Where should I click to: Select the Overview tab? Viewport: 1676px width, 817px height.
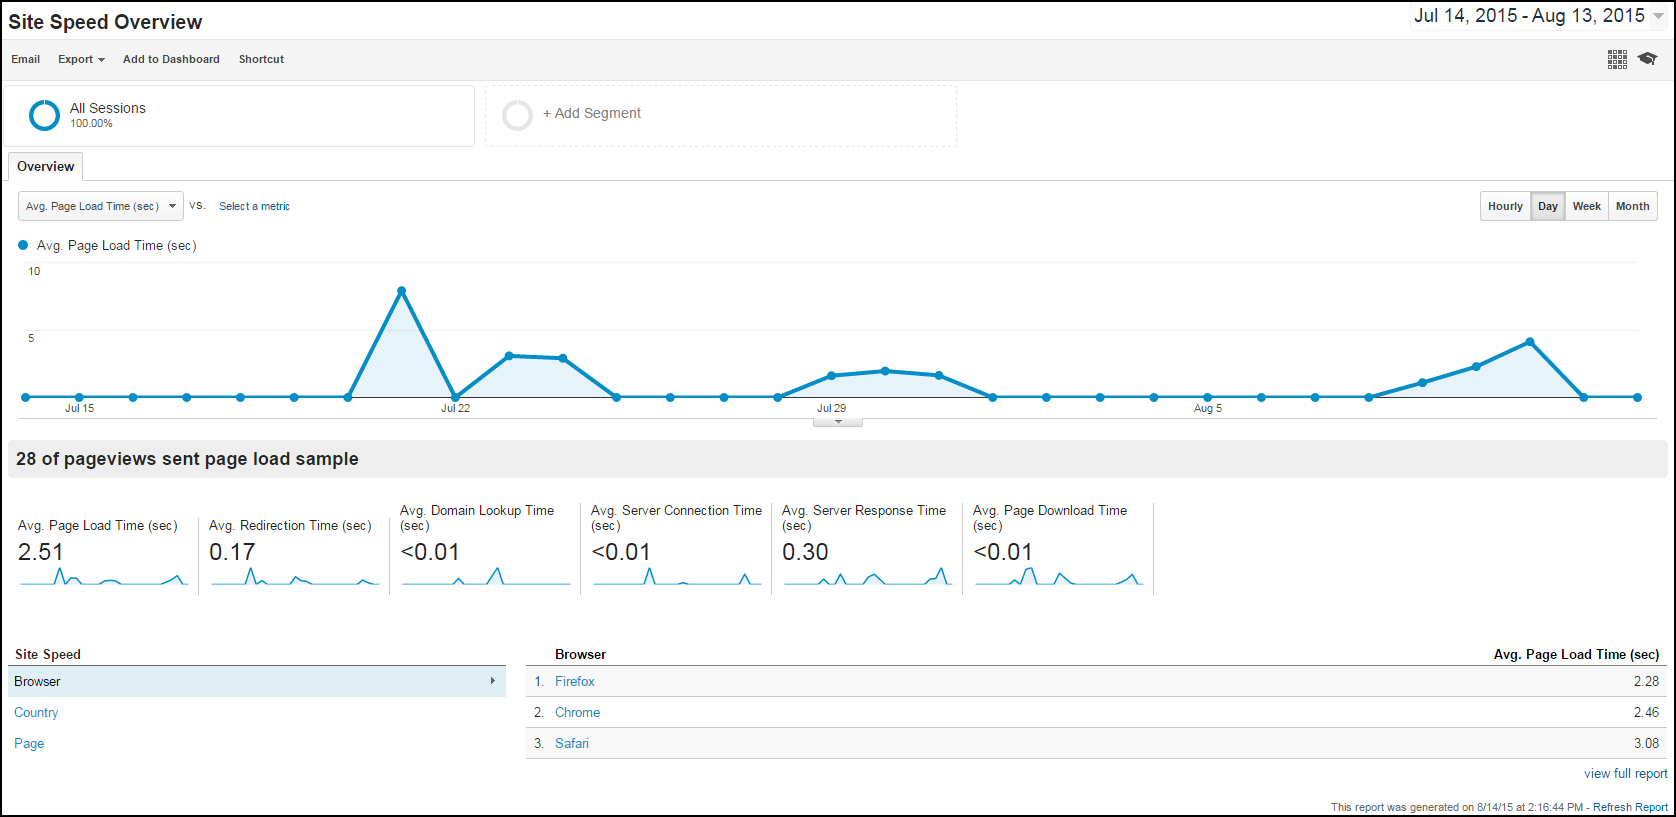45,166
